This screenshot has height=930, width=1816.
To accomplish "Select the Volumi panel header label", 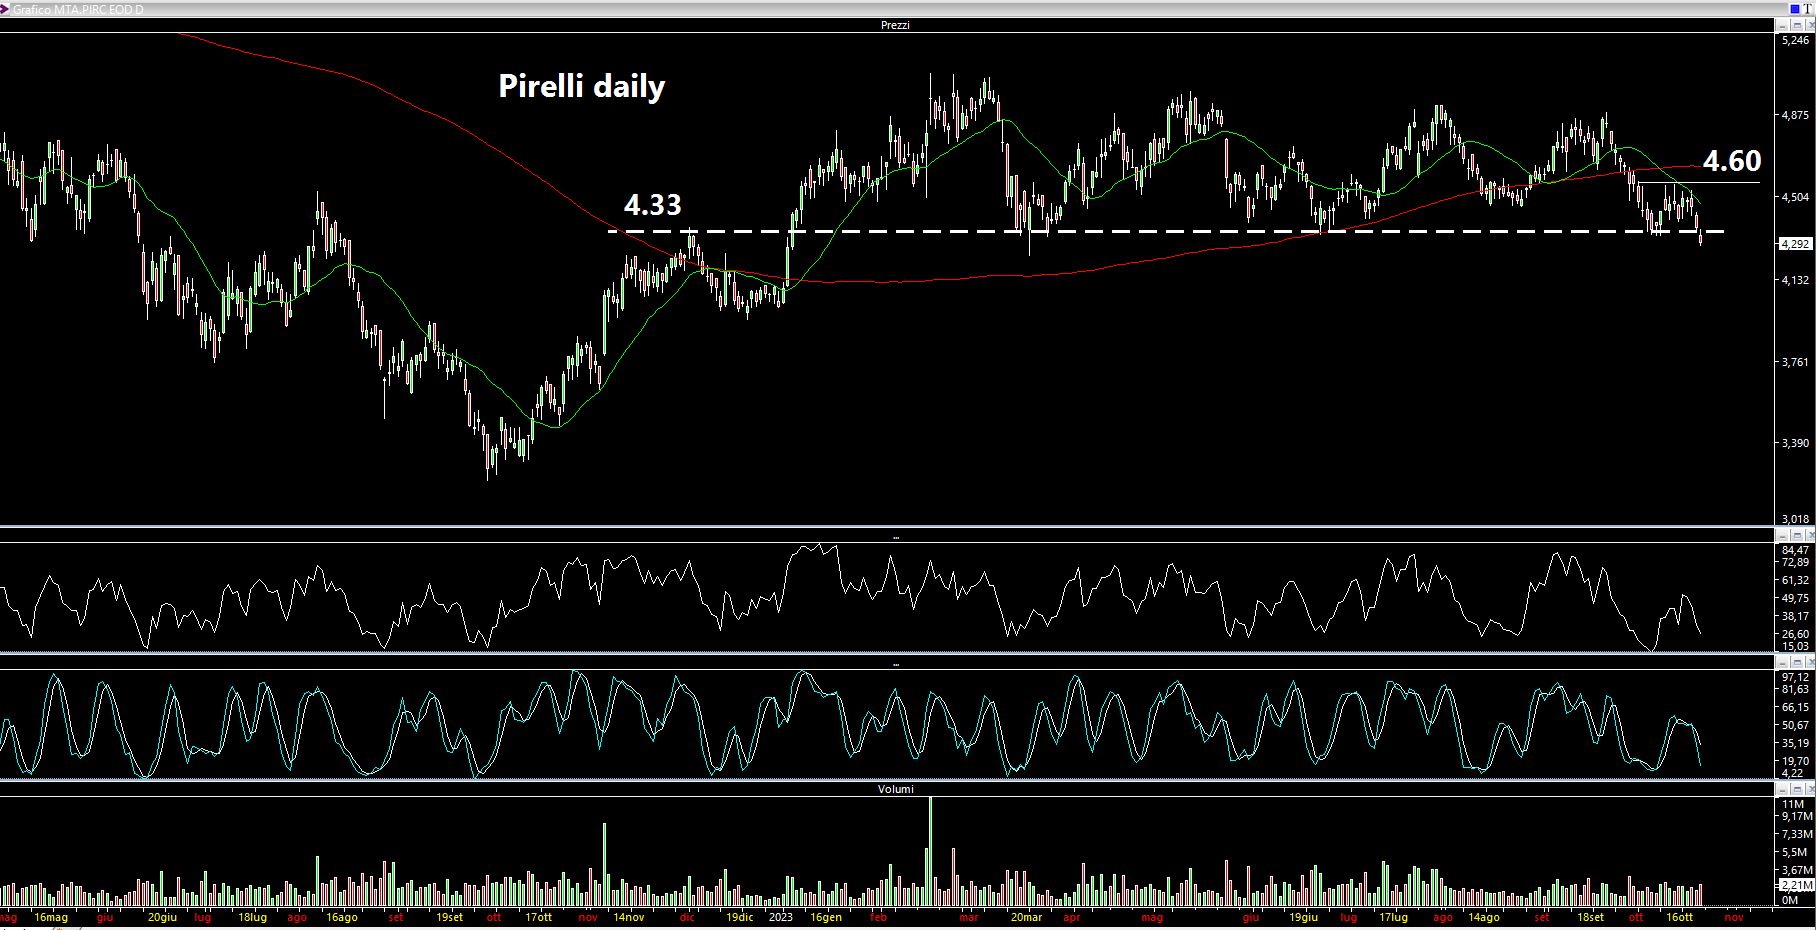I will 896,789.
